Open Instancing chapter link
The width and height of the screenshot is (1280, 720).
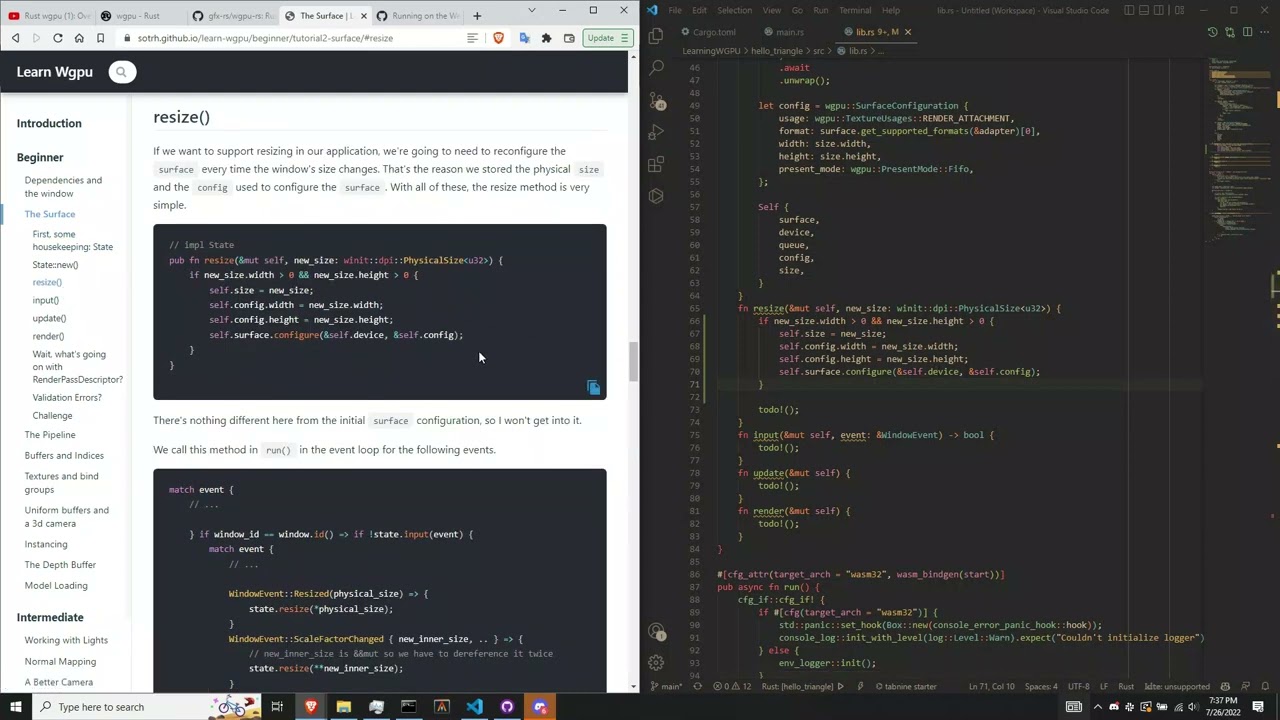tap(46, 544)
